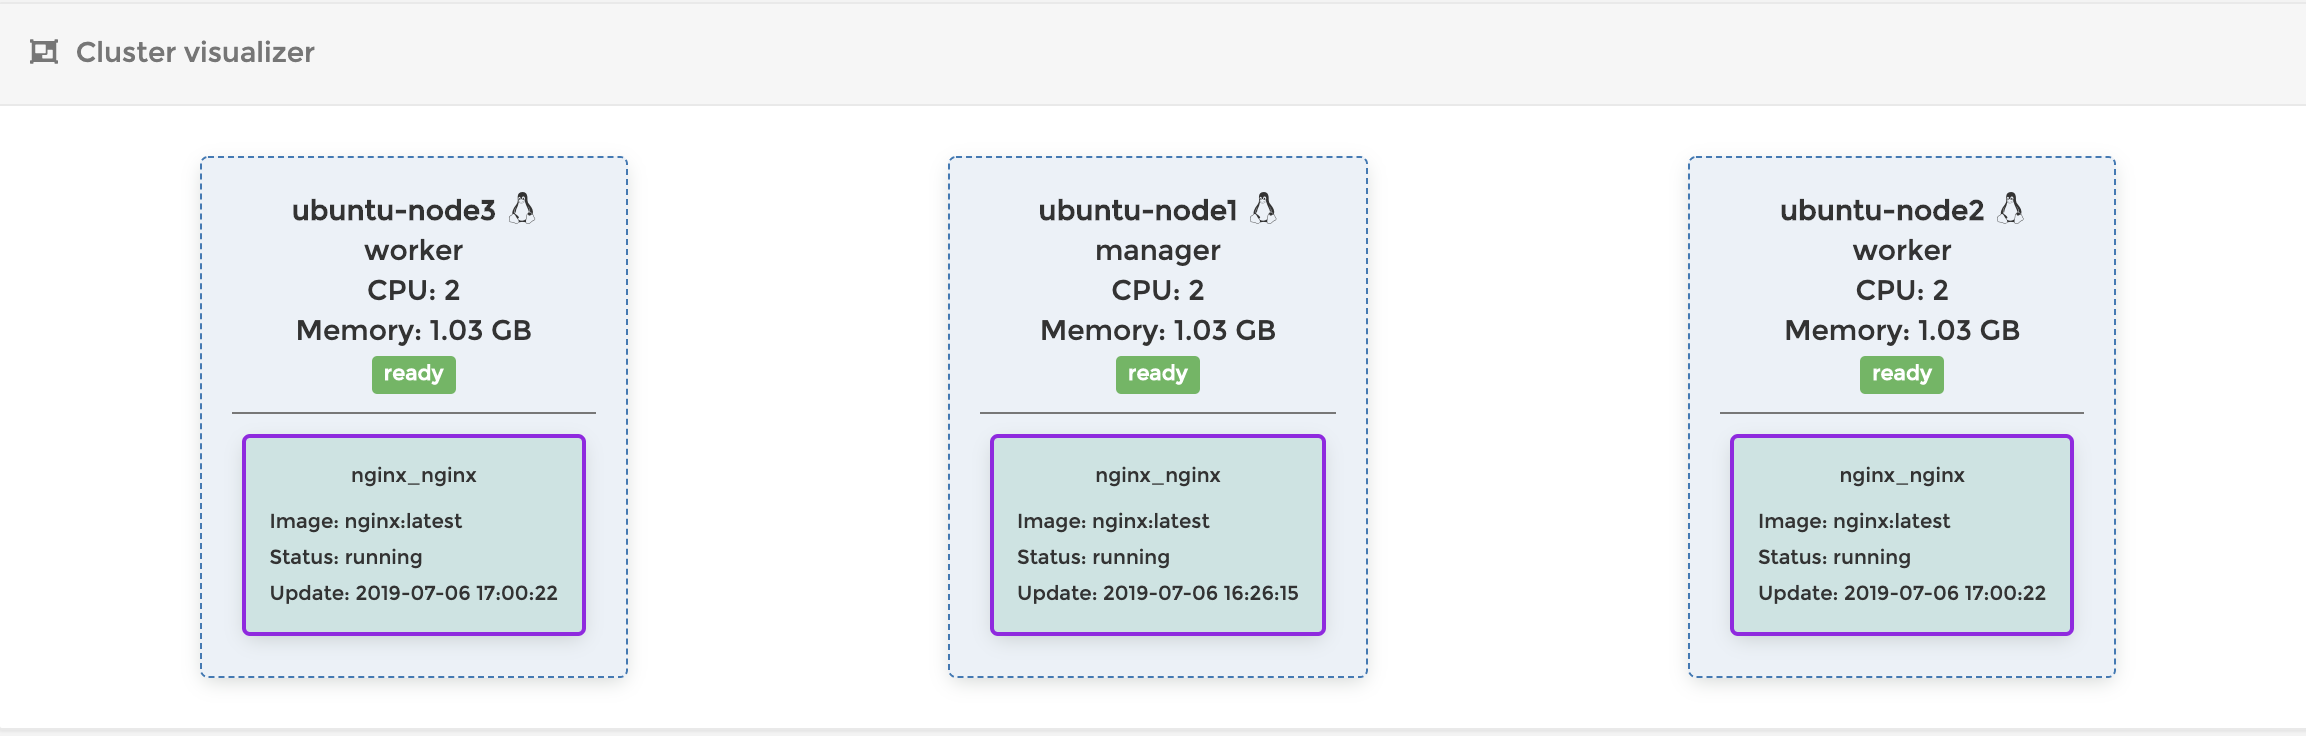Click the Cluster visualizer header icon
The width and height of the screenshot is (2306, 736).
(44, 52)
